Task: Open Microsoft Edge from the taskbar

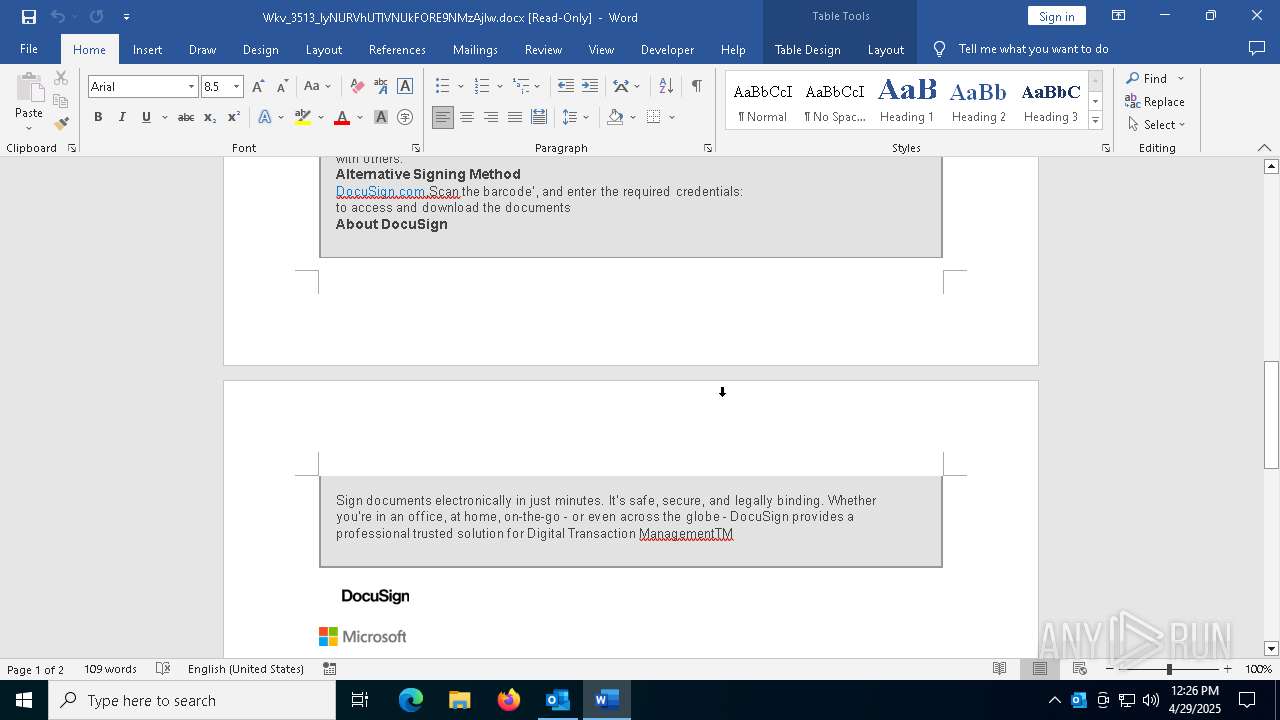Action: (x=411, y=700)
